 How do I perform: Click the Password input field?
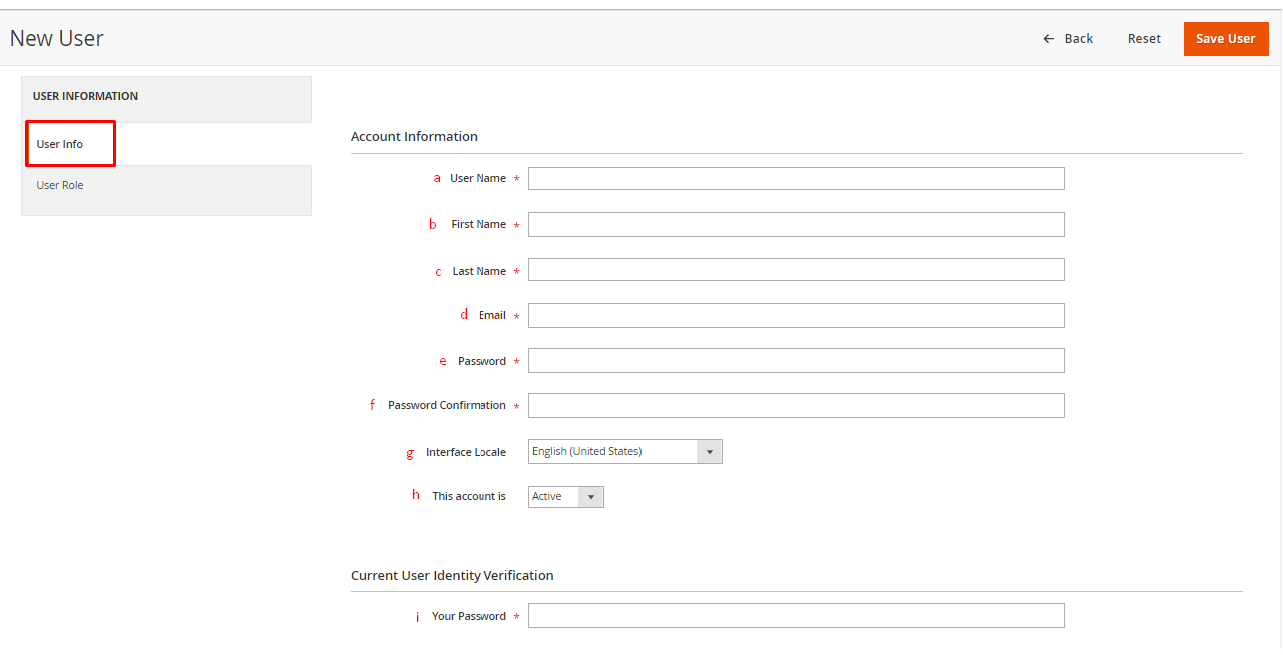796,360
